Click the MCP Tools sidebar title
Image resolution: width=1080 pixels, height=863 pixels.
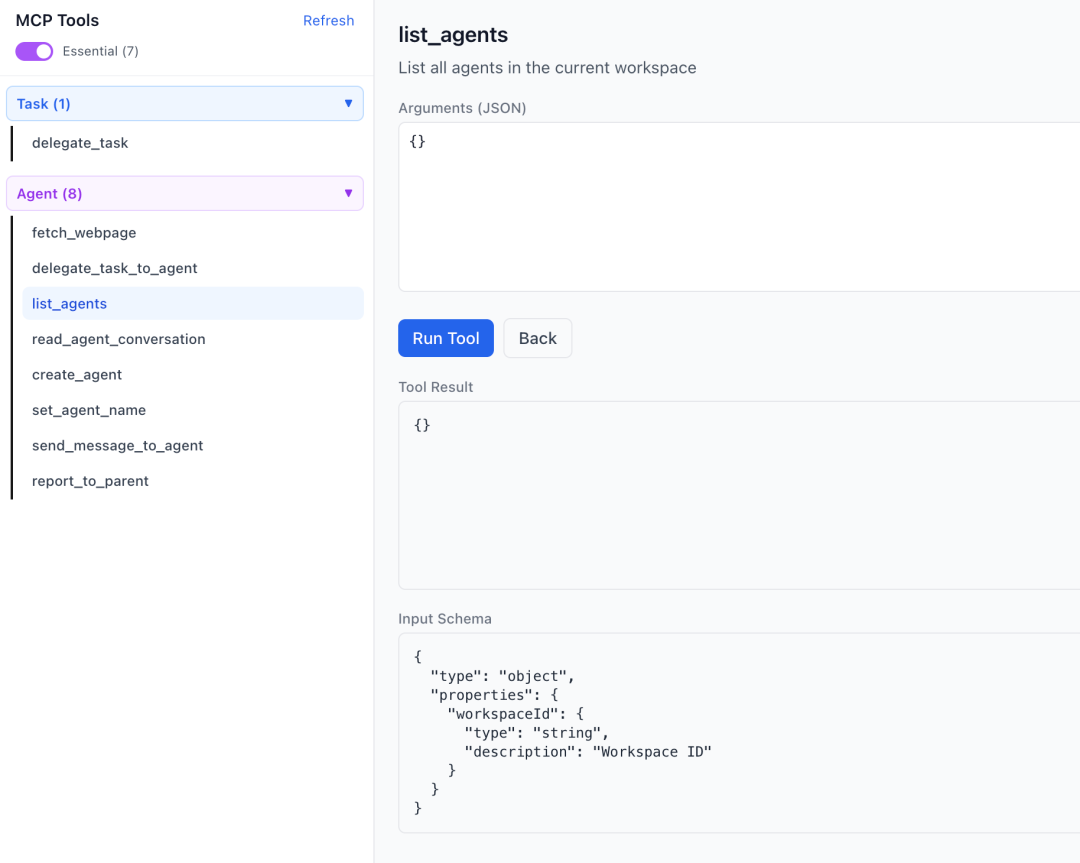point(57,21)
